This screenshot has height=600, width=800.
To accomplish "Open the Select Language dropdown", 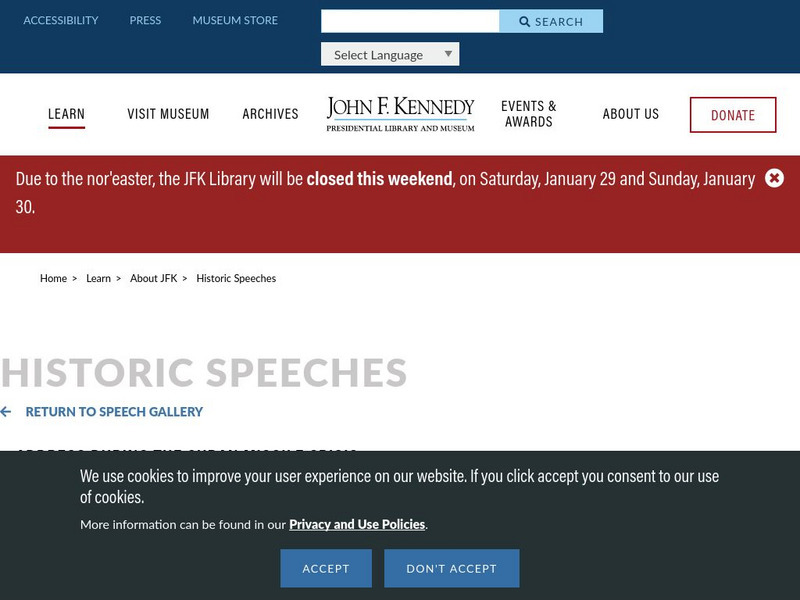I will tap(390, 54).
